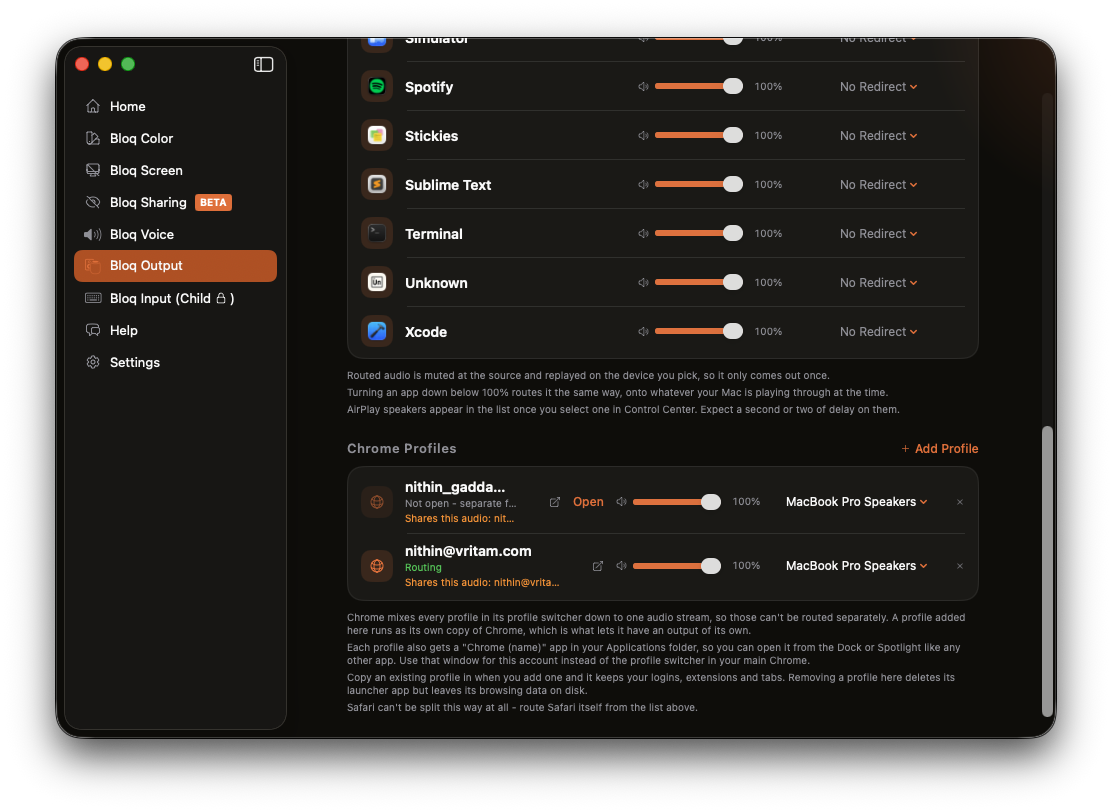Click lock icon next to Bloq Input
The image size is (1112, 812).
click(x=221, y=299)
